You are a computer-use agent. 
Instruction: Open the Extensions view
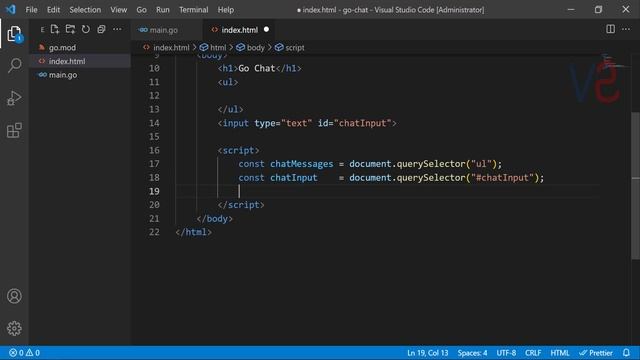[14, 131]
